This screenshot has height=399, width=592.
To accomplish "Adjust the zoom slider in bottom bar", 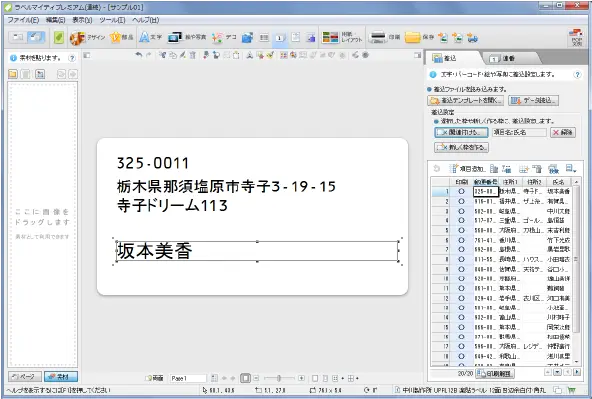I will [x=279, y=378].
